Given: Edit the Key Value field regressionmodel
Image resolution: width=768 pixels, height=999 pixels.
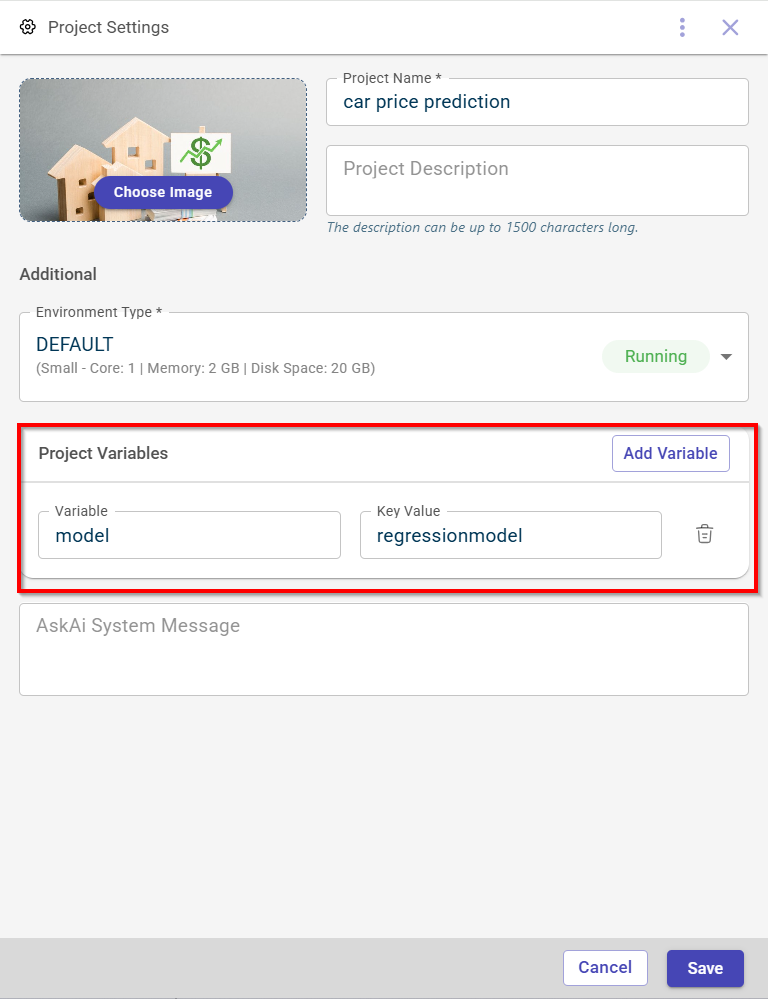Looking at the screenshot, I should [x=510, y=535].
